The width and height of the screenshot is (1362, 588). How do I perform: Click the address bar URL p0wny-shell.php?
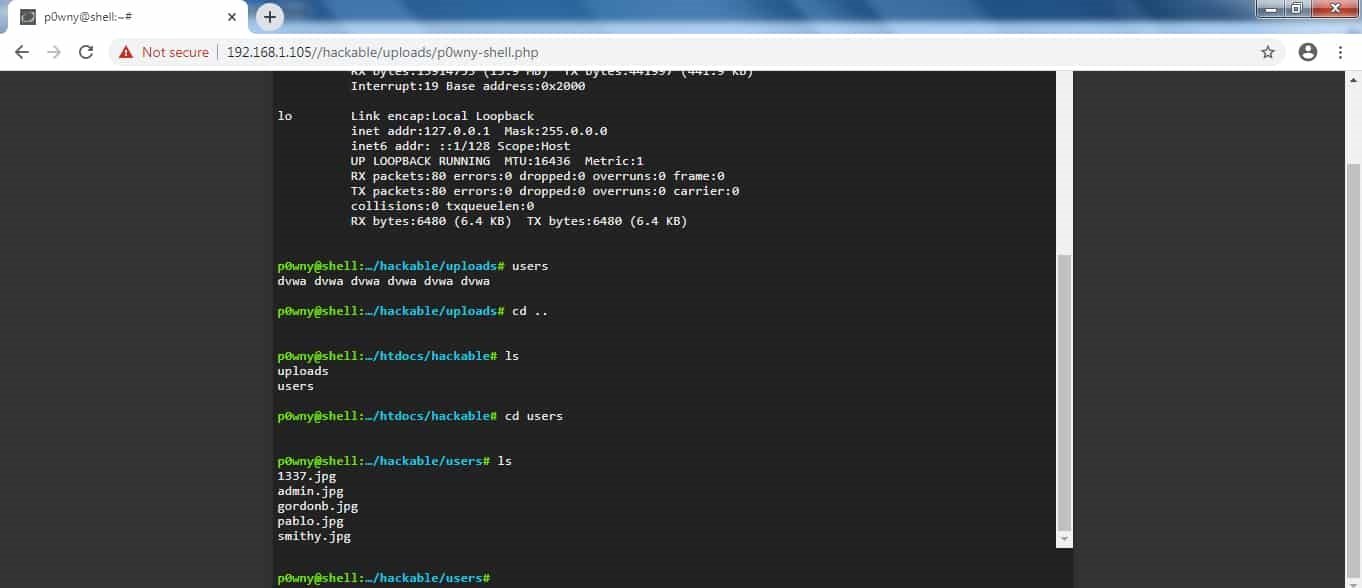pos(383,52)
